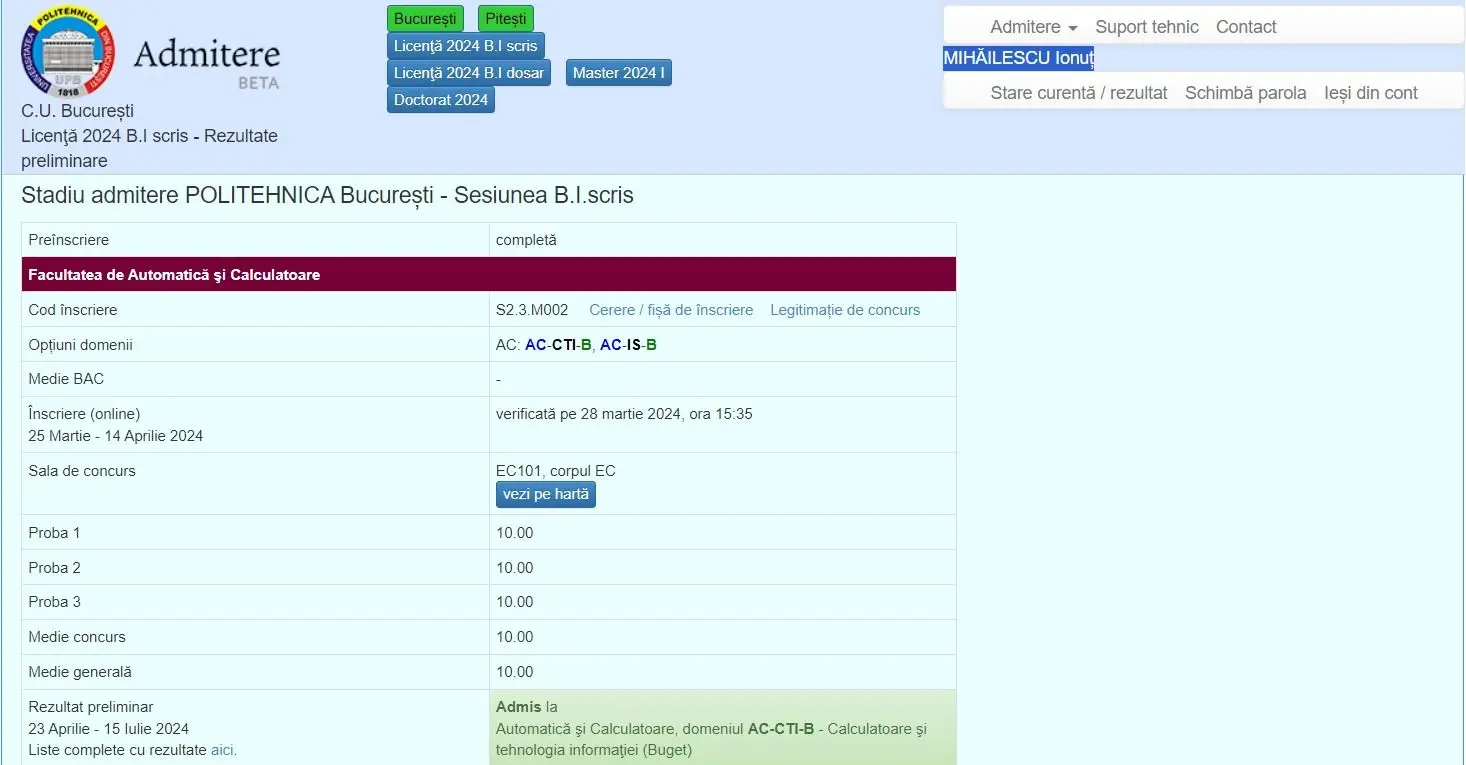Go to Stare curentă / rezultat
This screenshot has height=765, width=1466.
[1079, 93]
